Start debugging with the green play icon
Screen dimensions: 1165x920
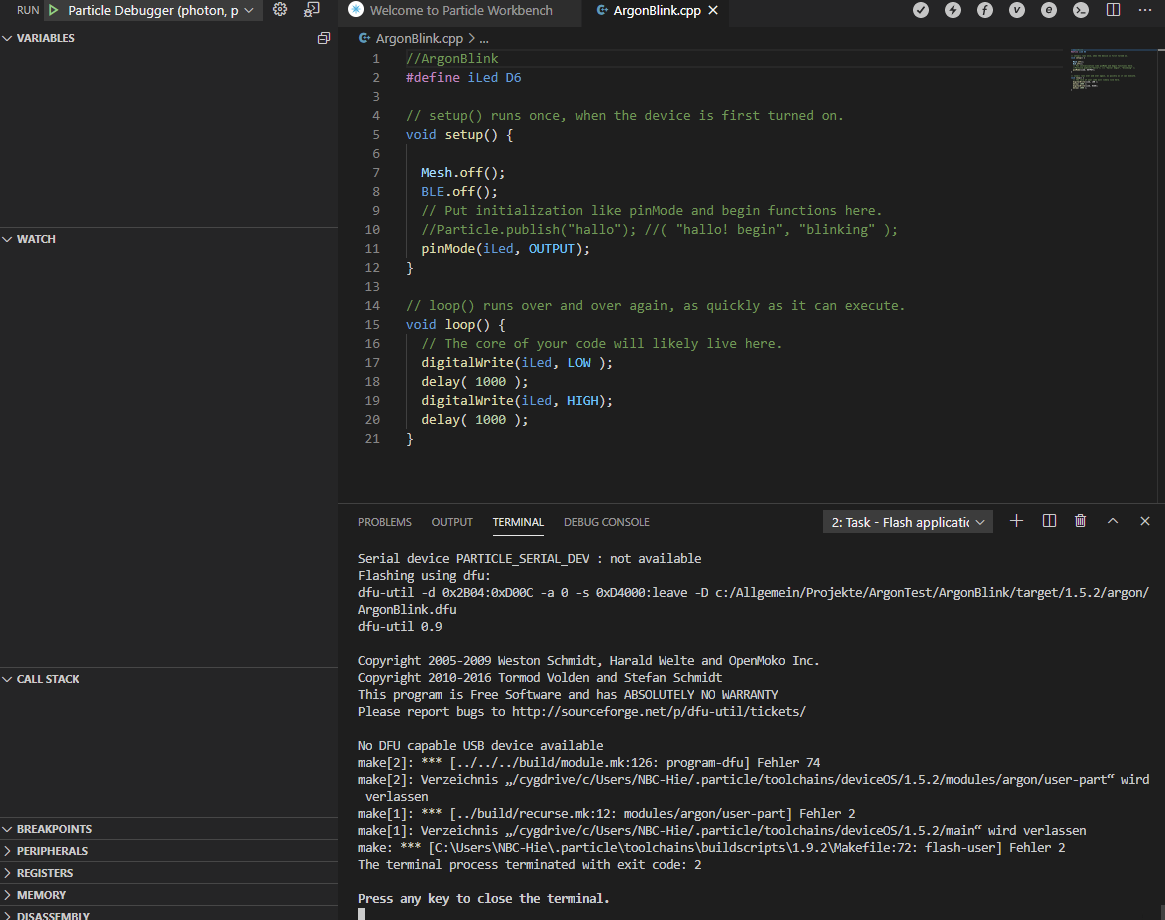coord(53,10)
